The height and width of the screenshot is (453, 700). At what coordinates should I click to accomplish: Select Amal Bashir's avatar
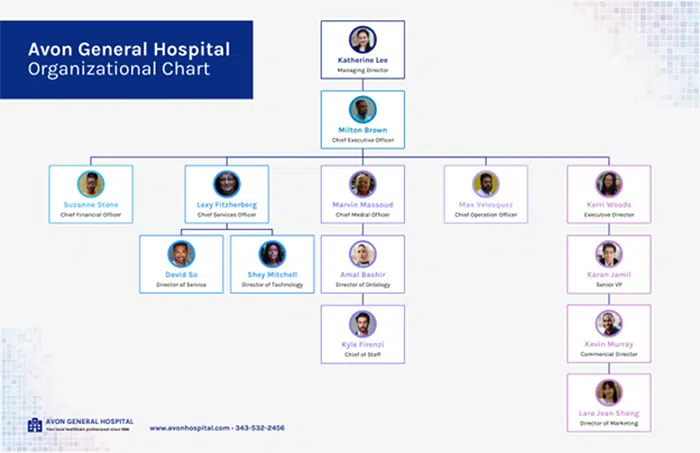tap(362, 254)
